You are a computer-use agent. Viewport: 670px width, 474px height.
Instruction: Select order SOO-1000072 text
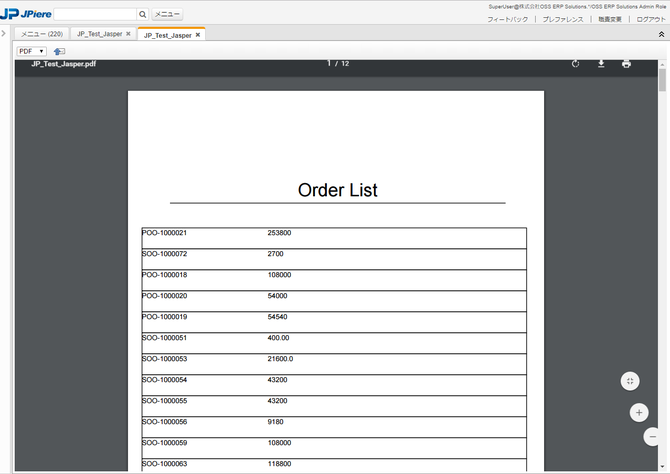tap(165, 254)
